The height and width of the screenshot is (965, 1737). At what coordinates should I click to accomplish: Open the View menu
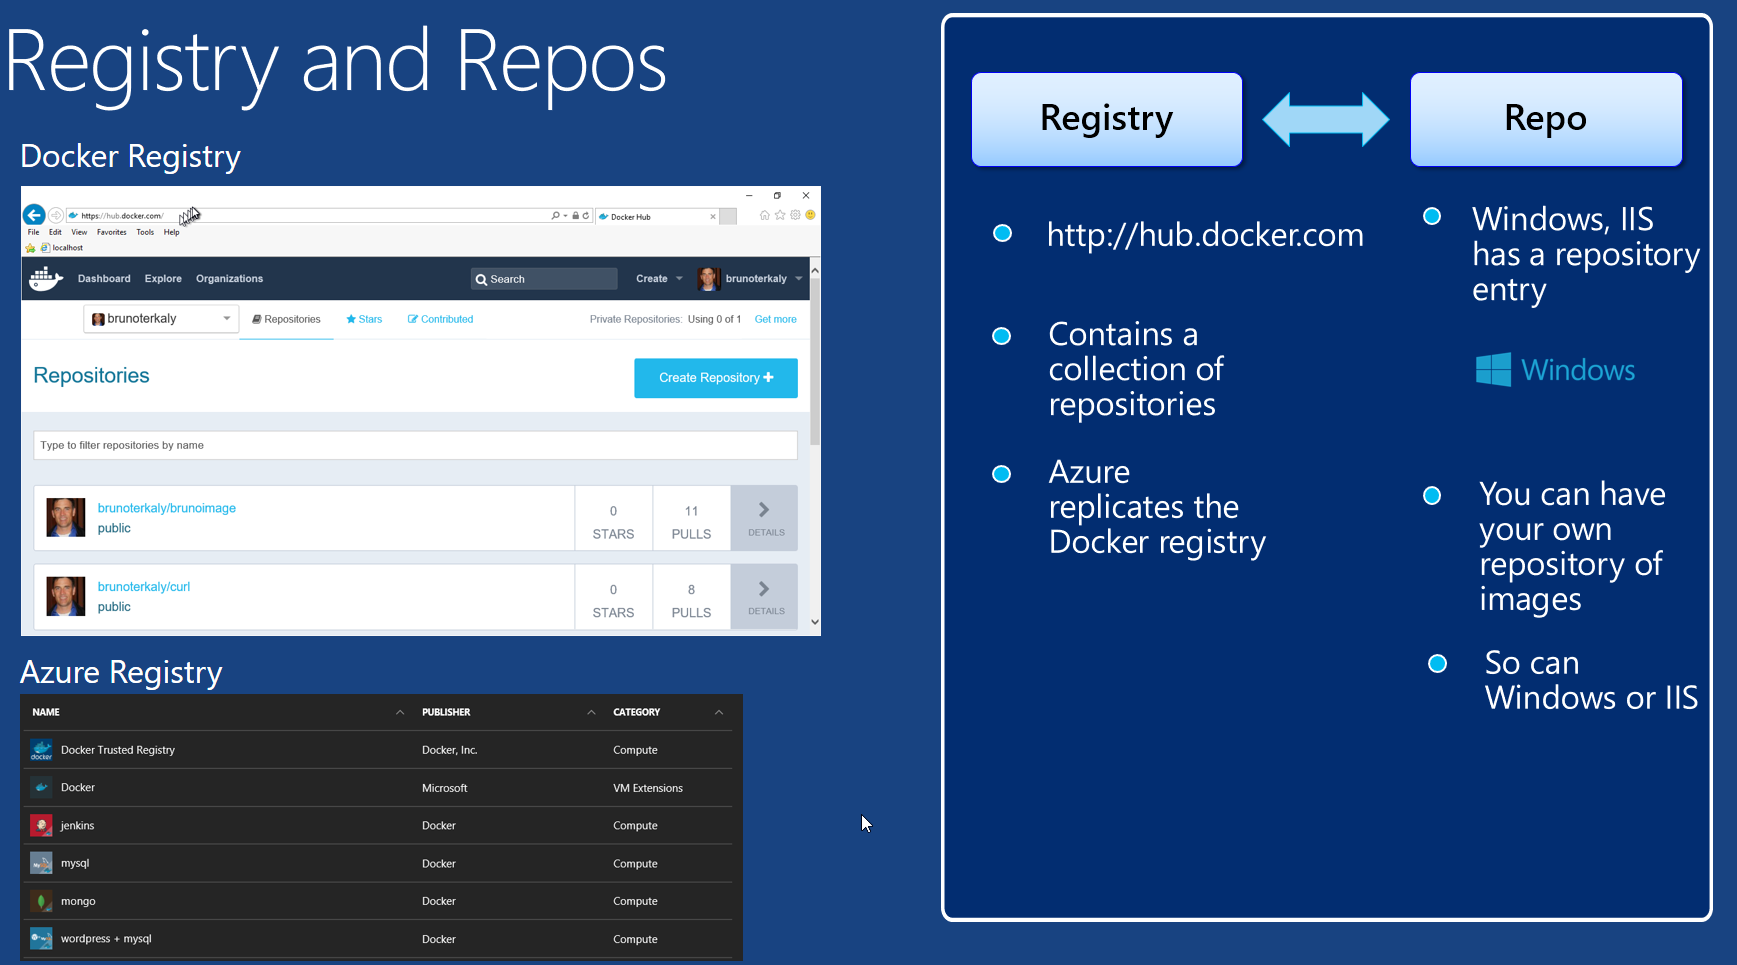pos(79,232)
